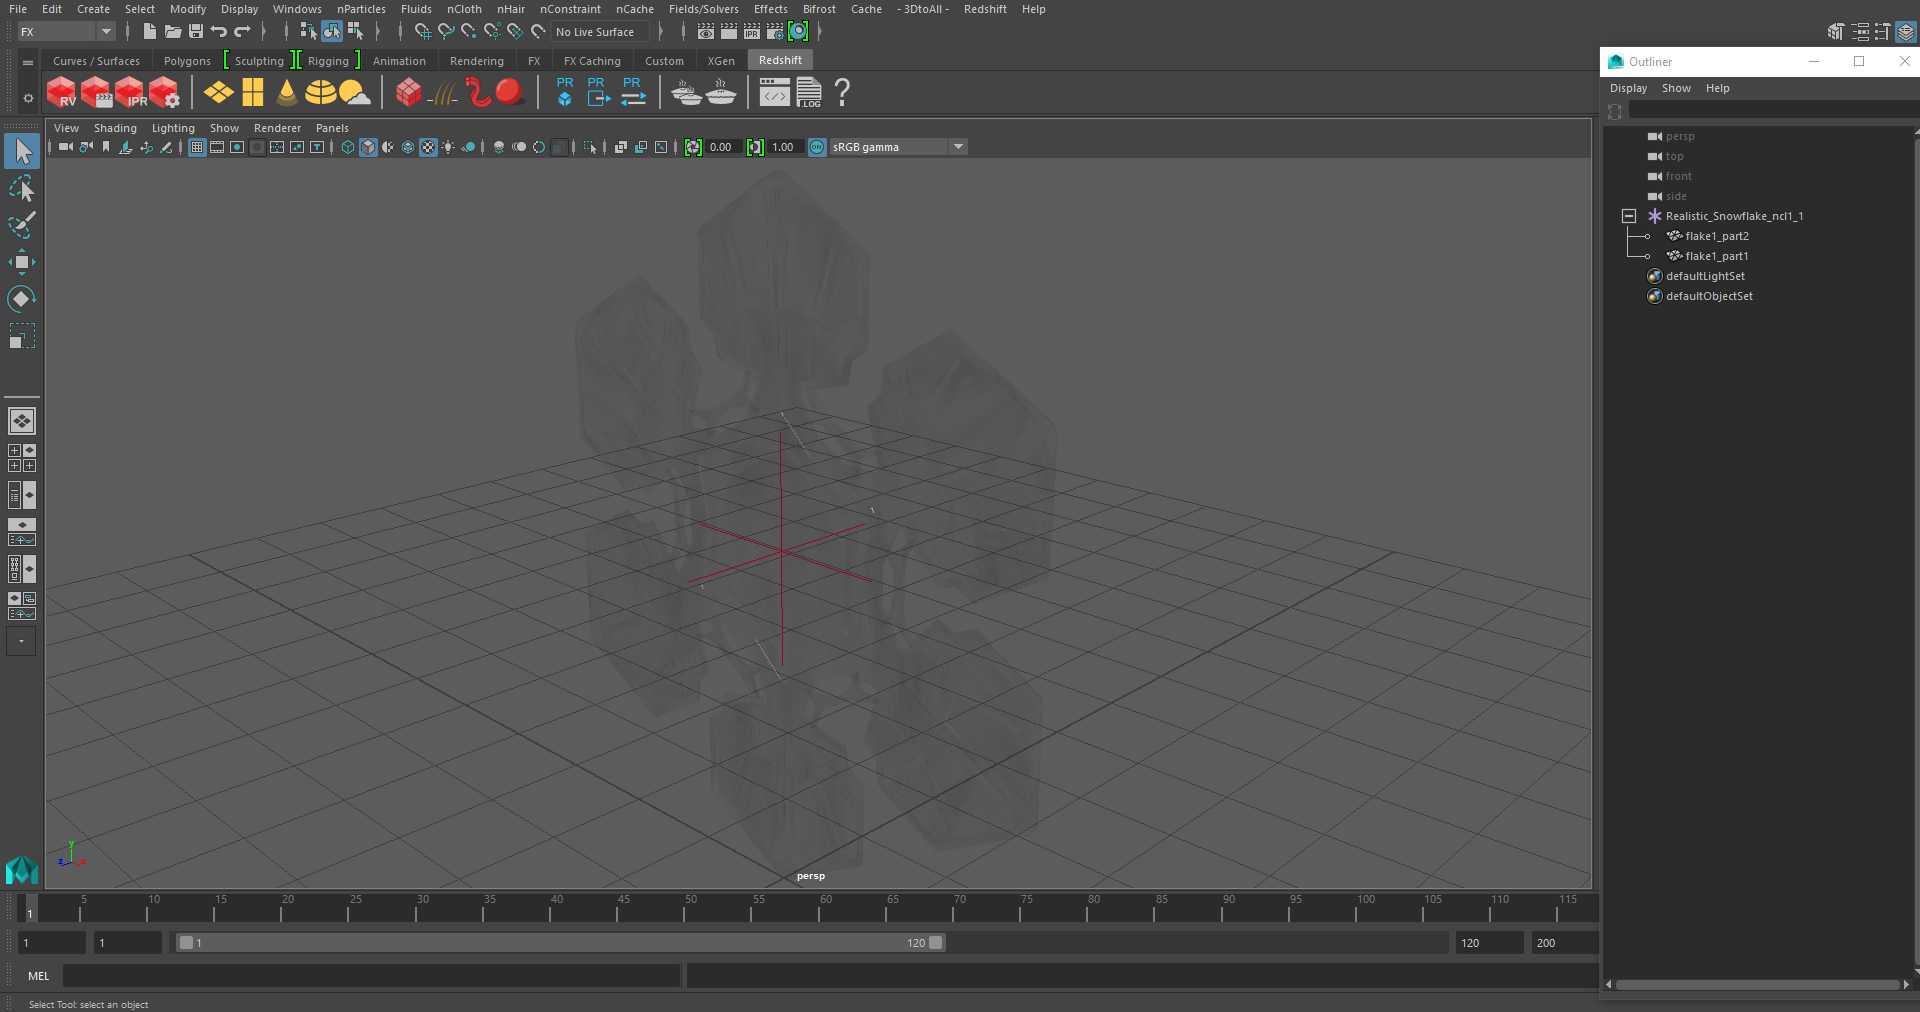This screenshot has height=1012, width=1920.
Task: Activate the Rotate tool
Action: pyautogui.click(x=22, y=299)
